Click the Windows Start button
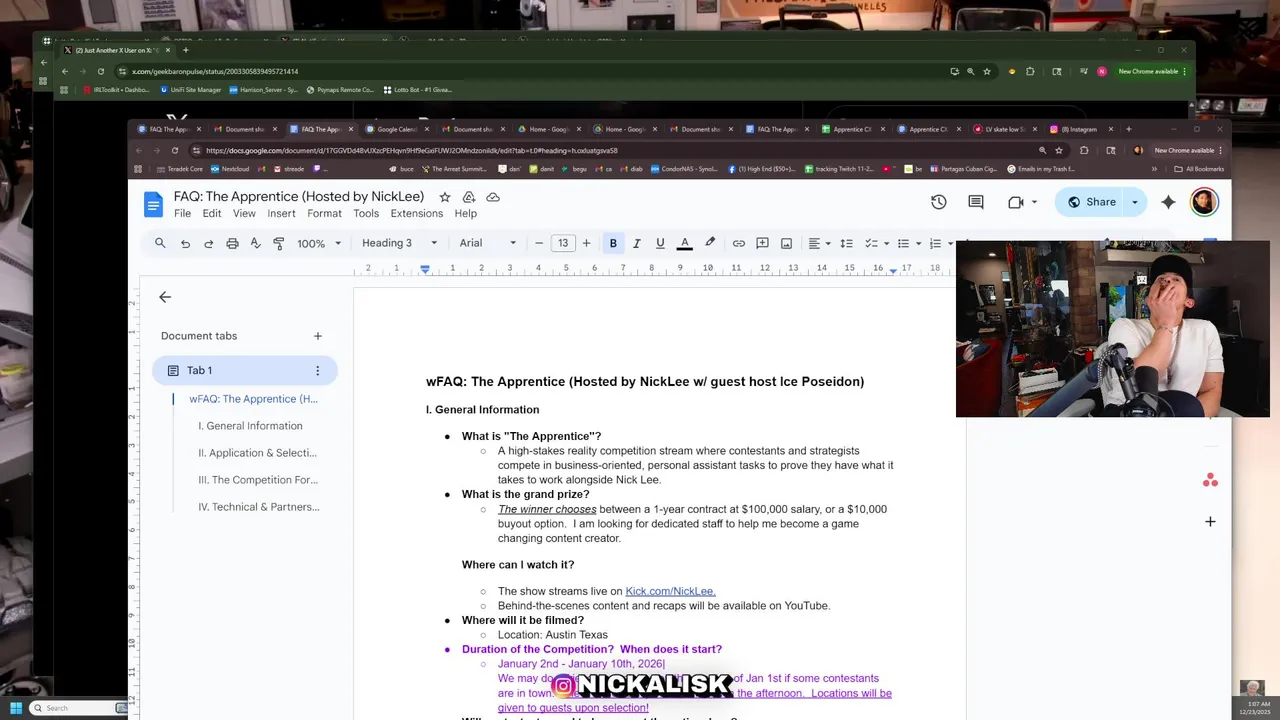 16,708
